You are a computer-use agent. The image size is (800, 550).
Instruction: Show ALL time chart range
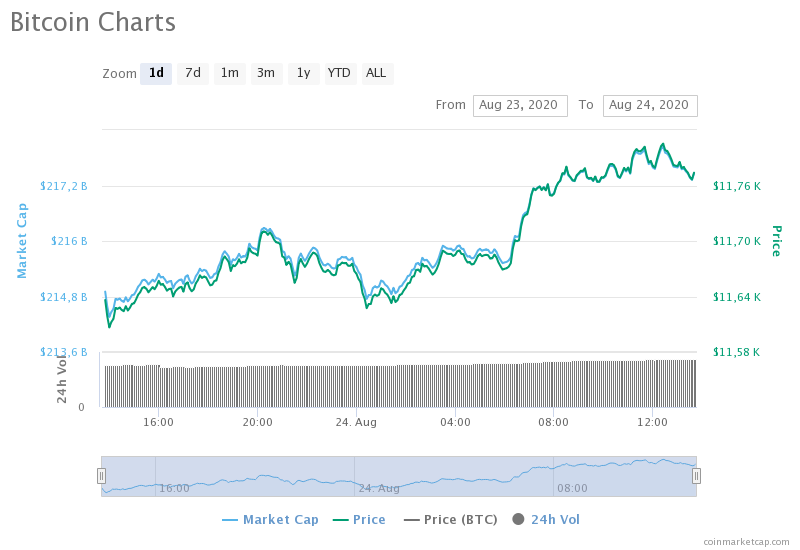coord(377,73)
